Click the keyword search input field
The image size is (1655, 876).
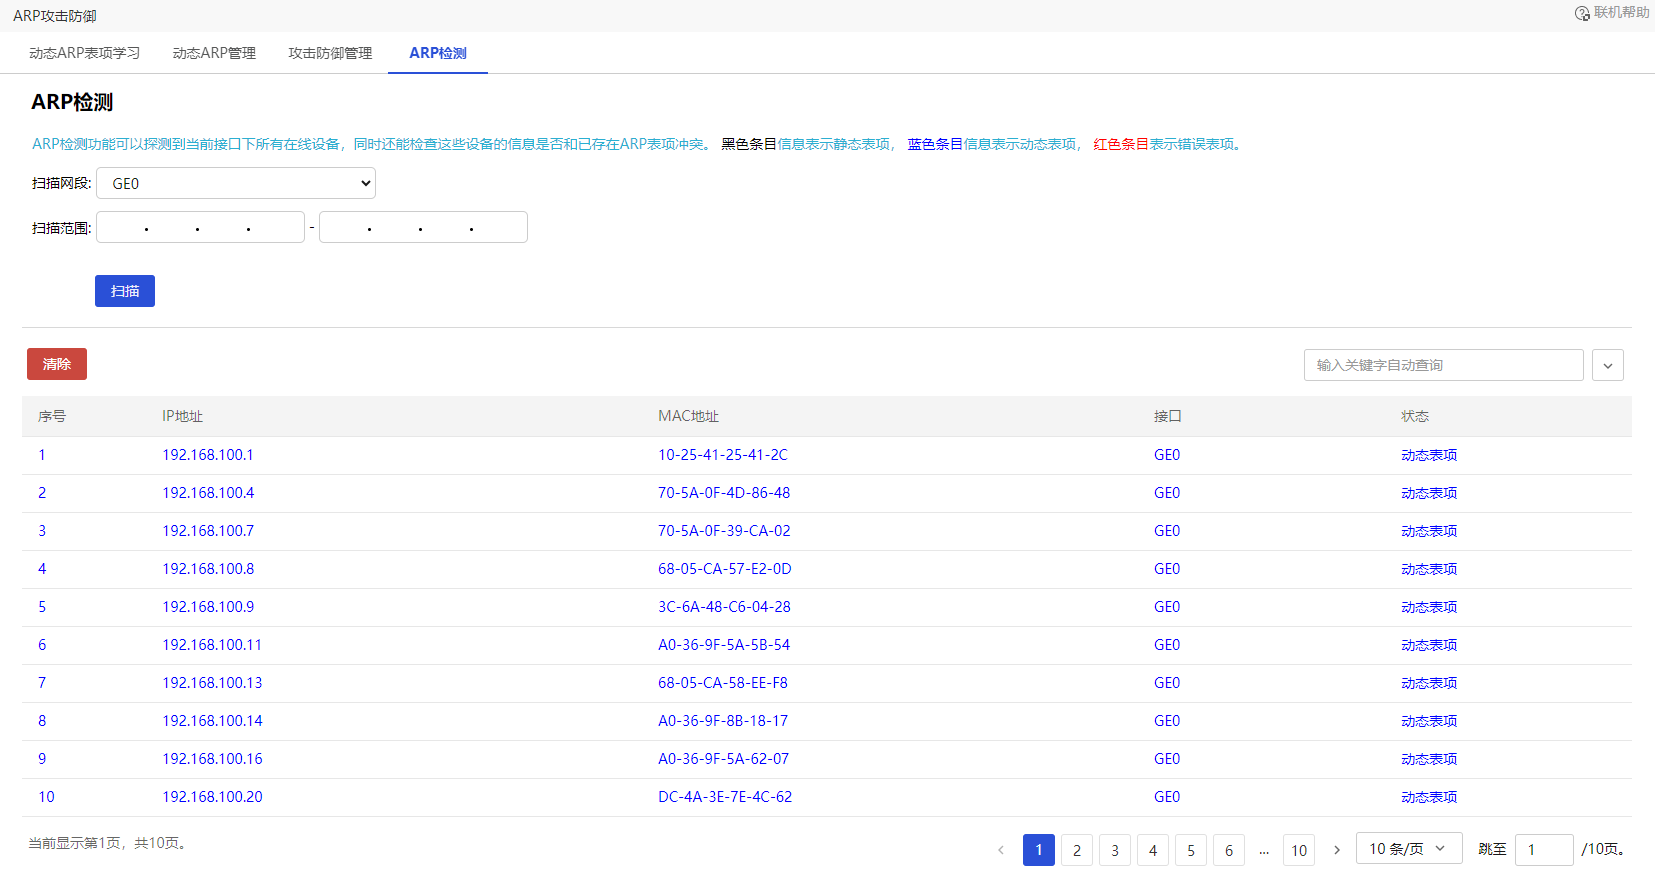(1443, 365)
